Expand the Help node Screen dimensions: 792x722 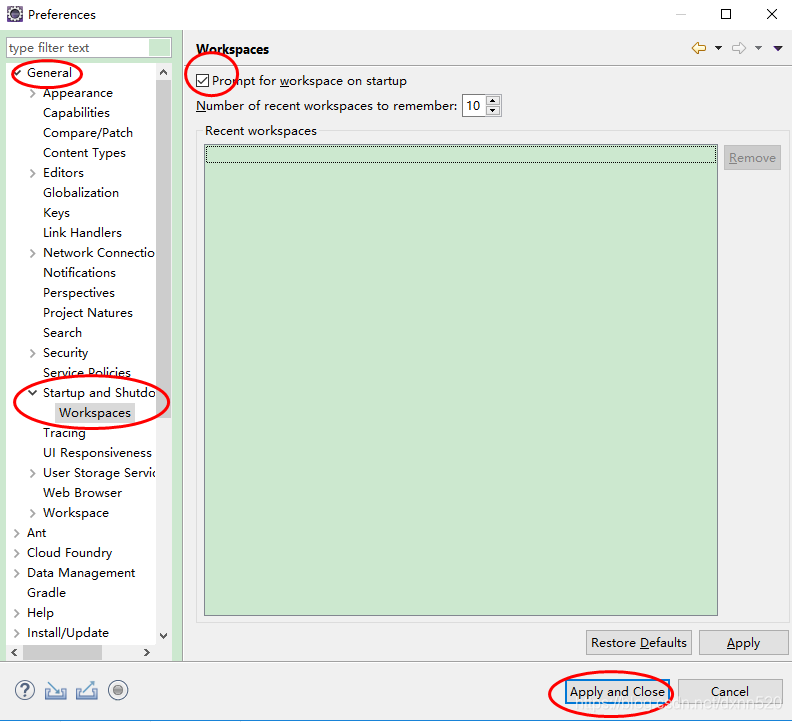[17, 613]
